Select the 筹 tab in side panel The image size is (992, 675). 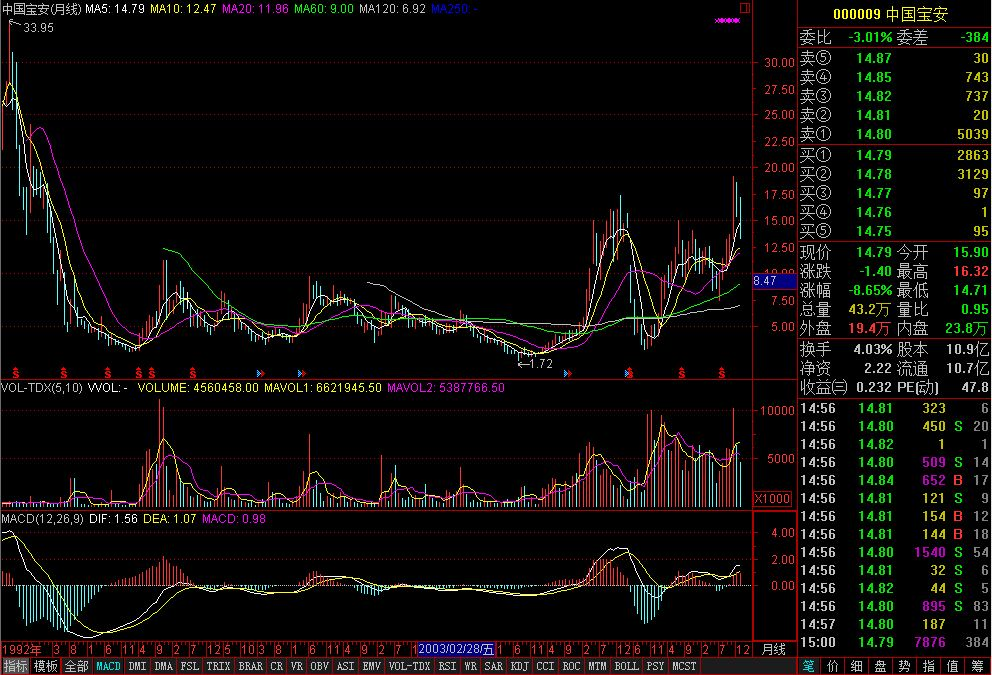(977, 666)
